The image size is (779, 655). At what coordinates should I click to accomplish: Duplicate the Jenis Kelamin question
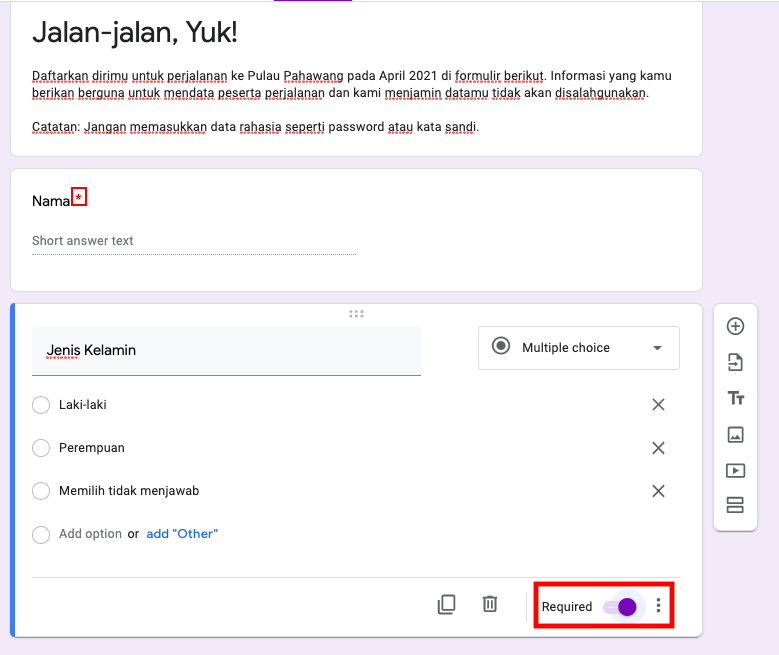[446, 604]
